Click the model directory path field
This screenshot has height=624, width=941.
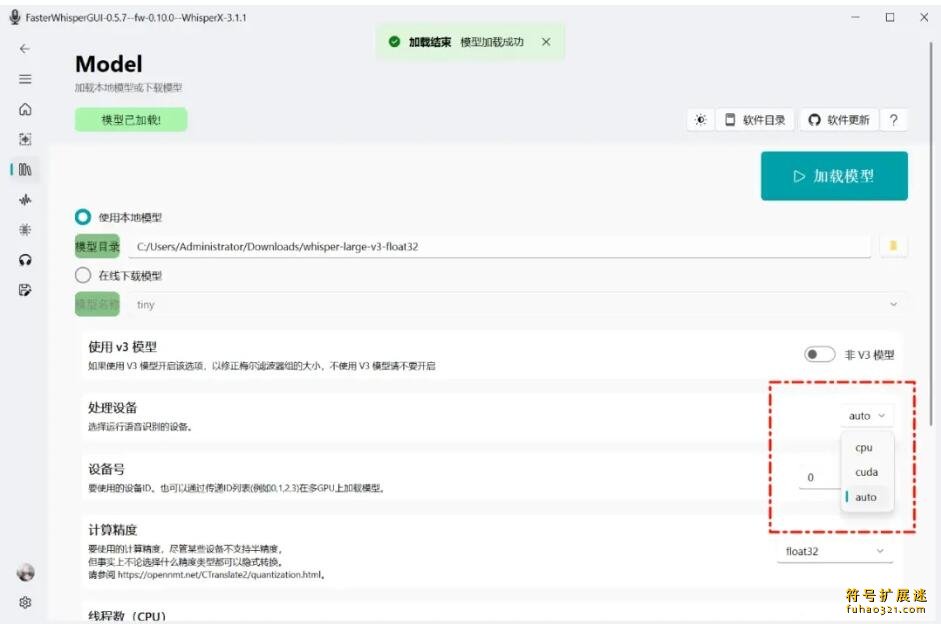498,246
